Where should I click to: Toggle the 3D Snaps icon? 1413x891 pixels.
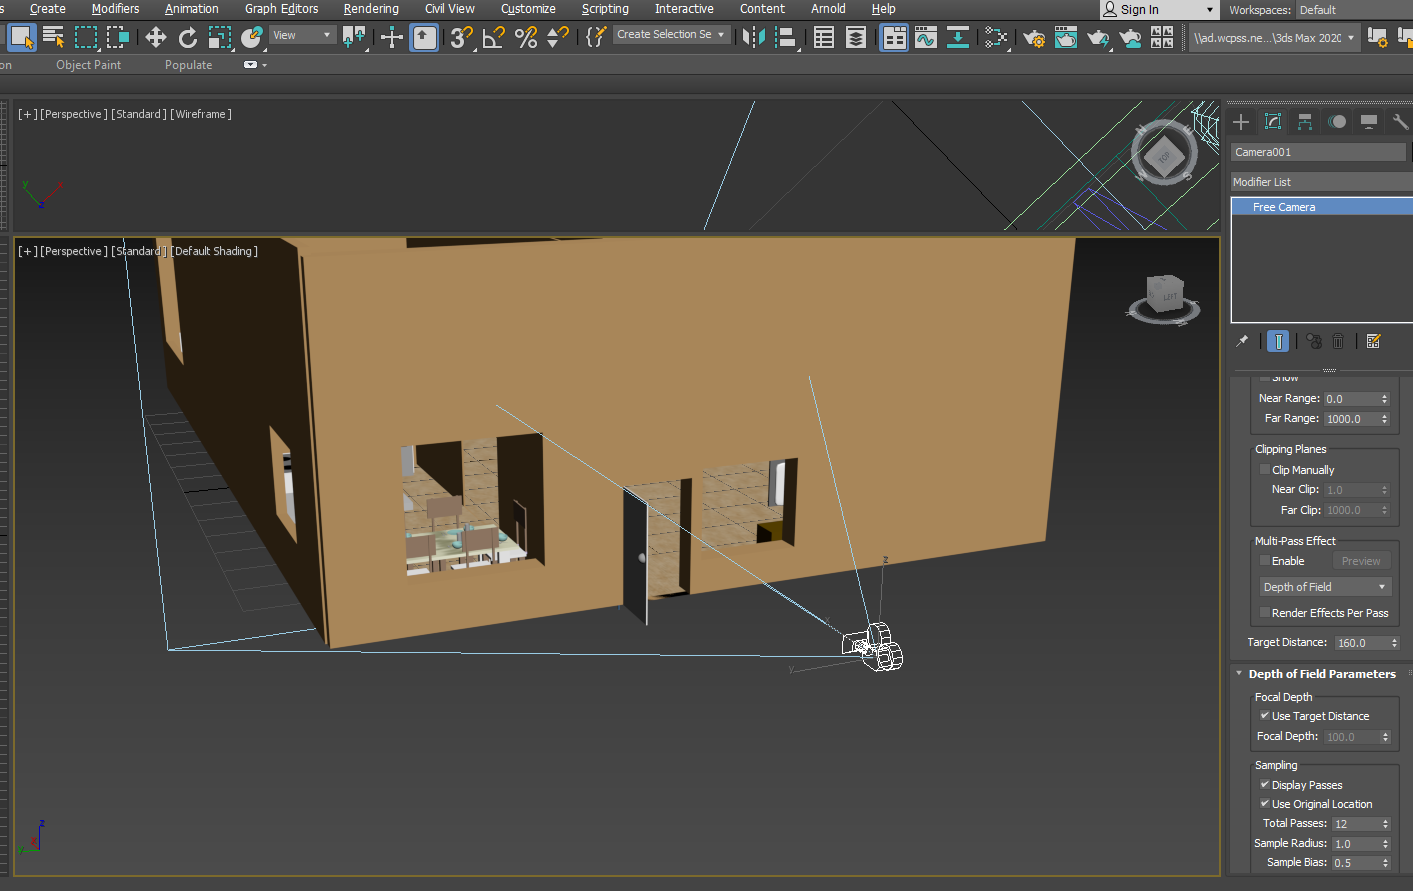tap(461, 38)
